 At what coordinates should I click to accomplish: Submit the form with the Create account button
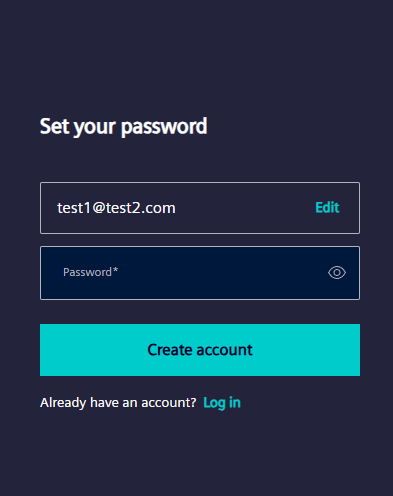(200, 350)
